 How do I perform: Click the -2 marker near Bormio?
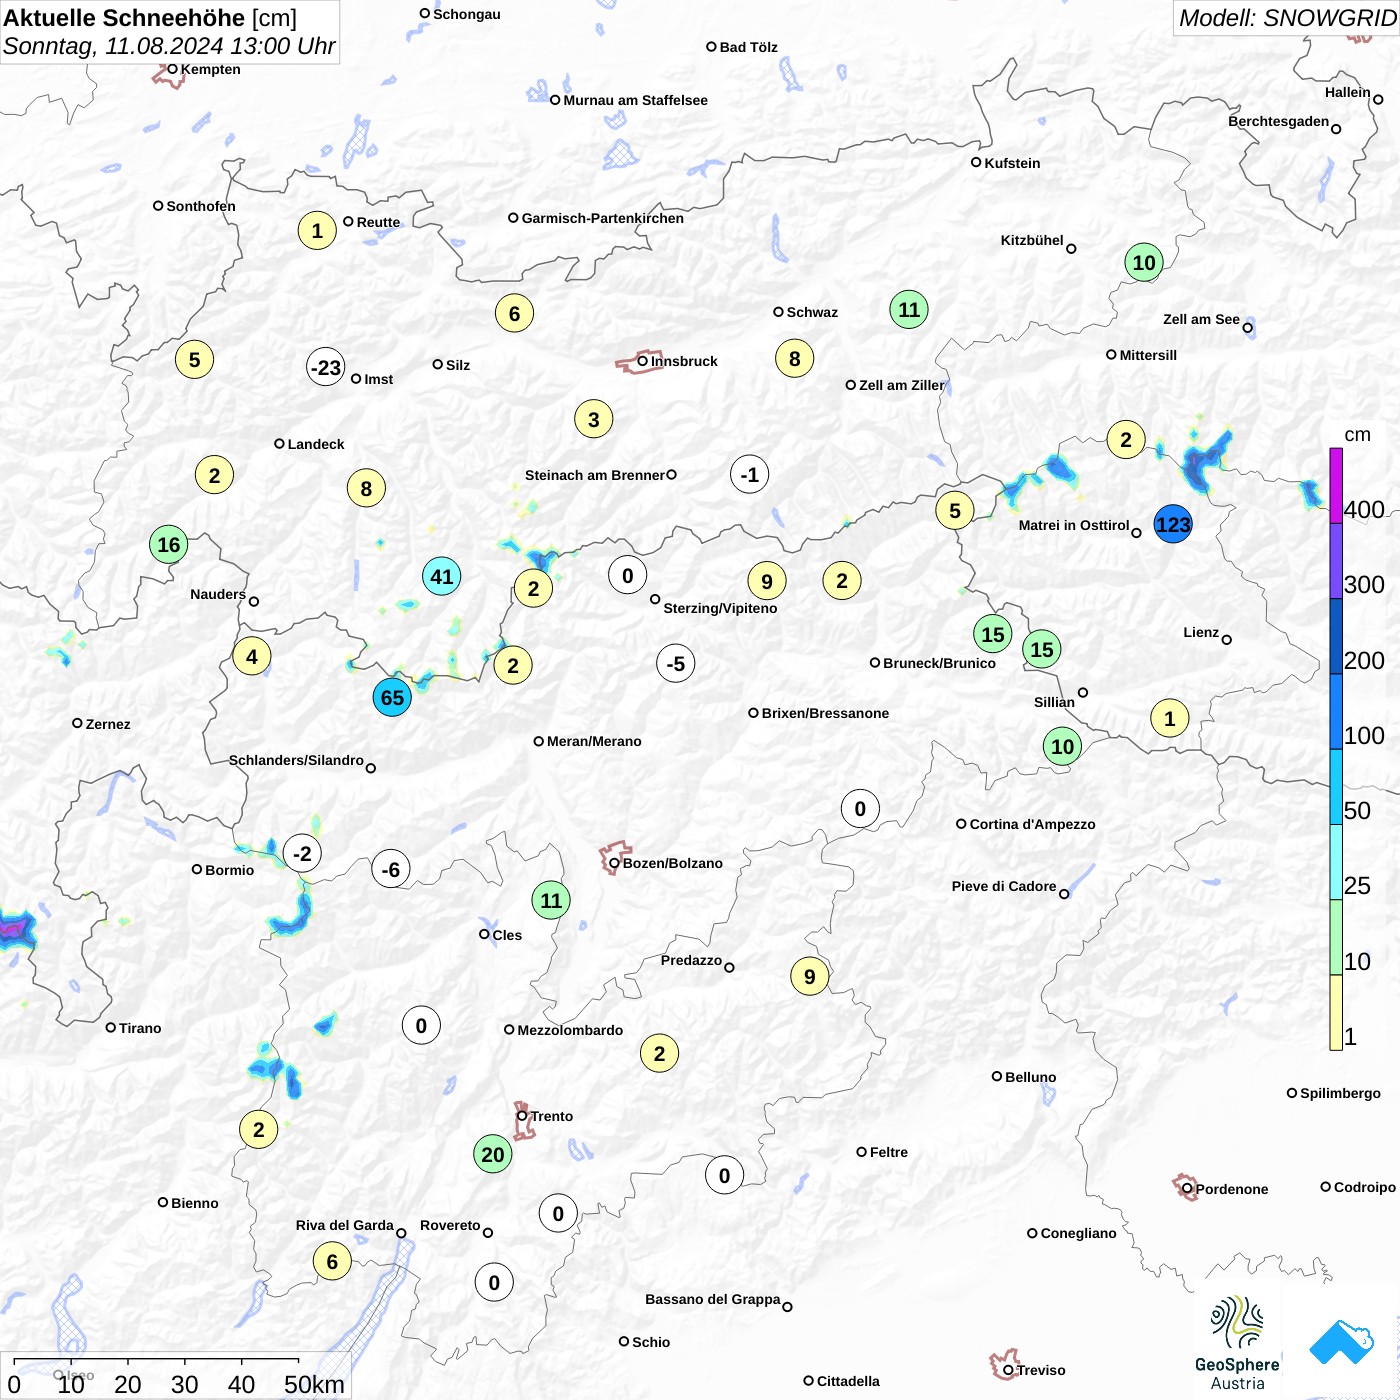(x=302, y=853)
